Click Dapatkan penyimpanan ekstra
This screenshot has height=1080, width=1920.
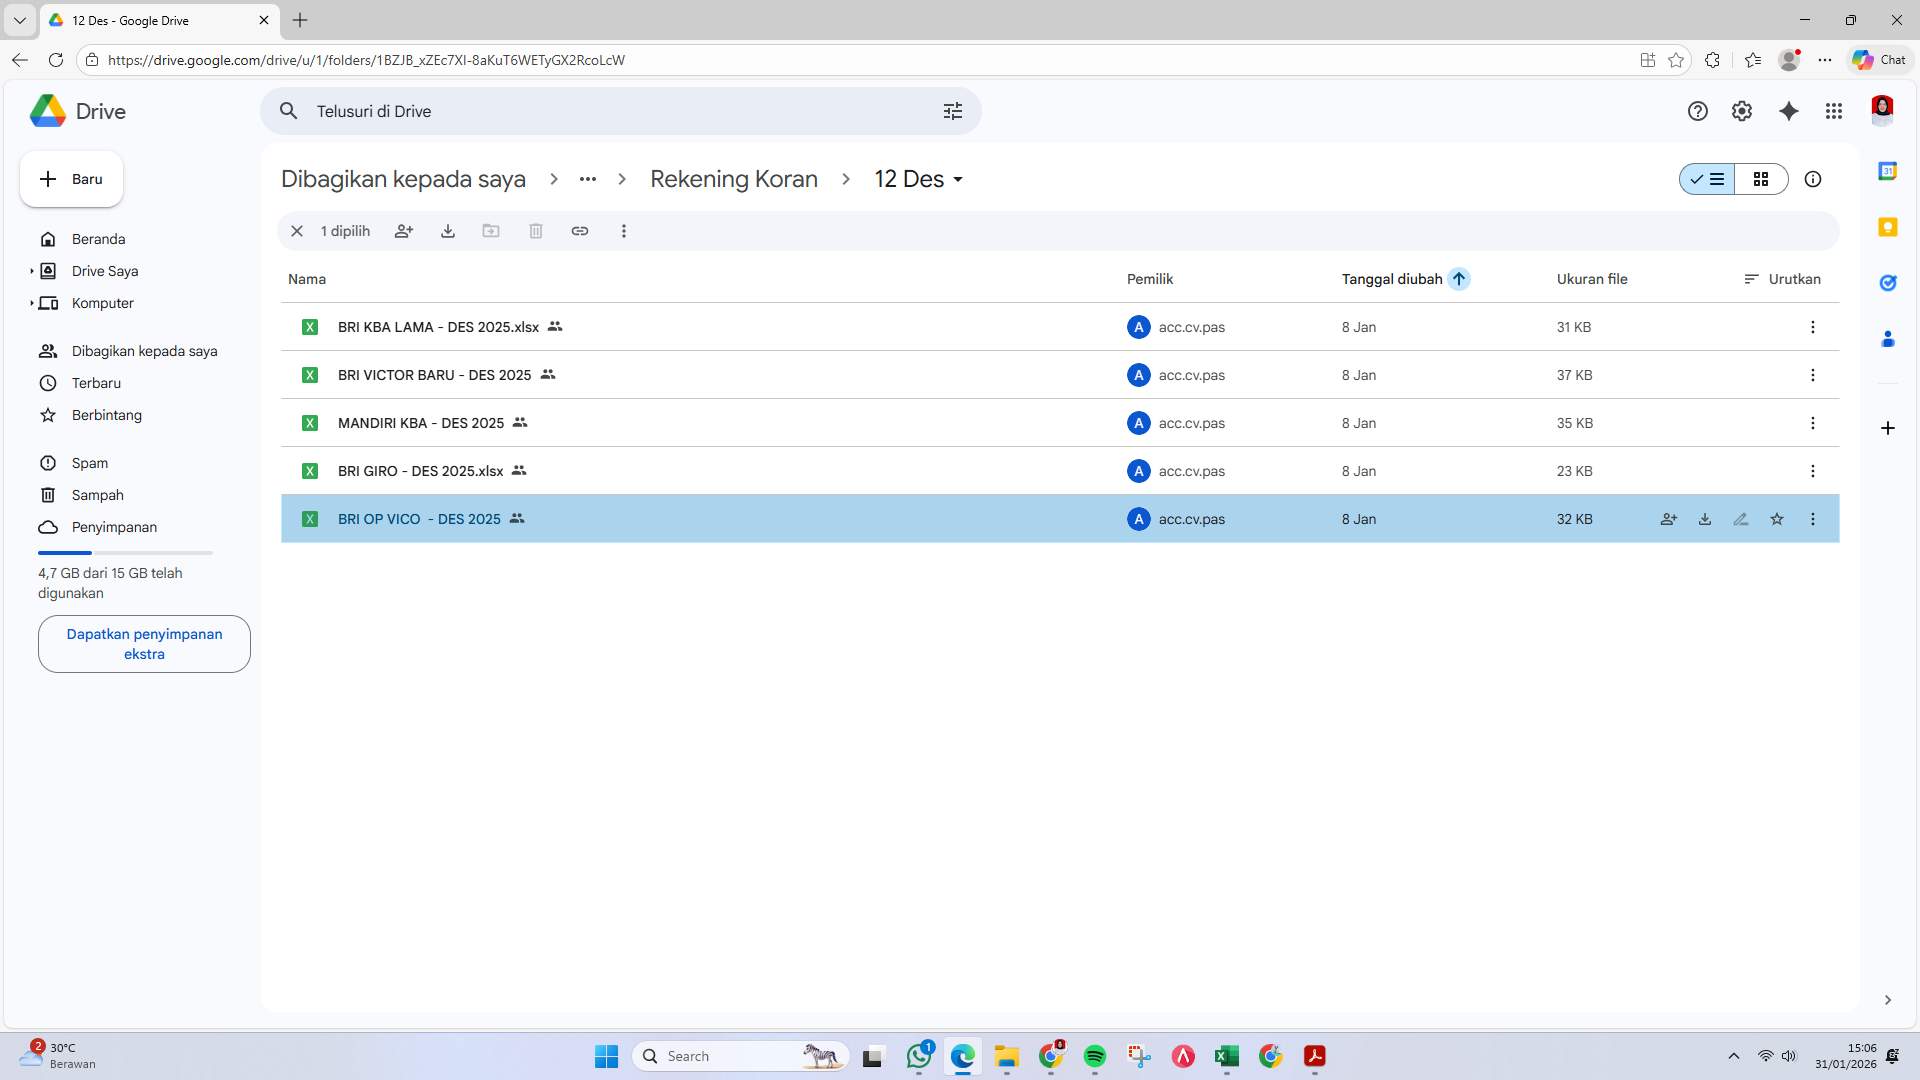point(143,643)
